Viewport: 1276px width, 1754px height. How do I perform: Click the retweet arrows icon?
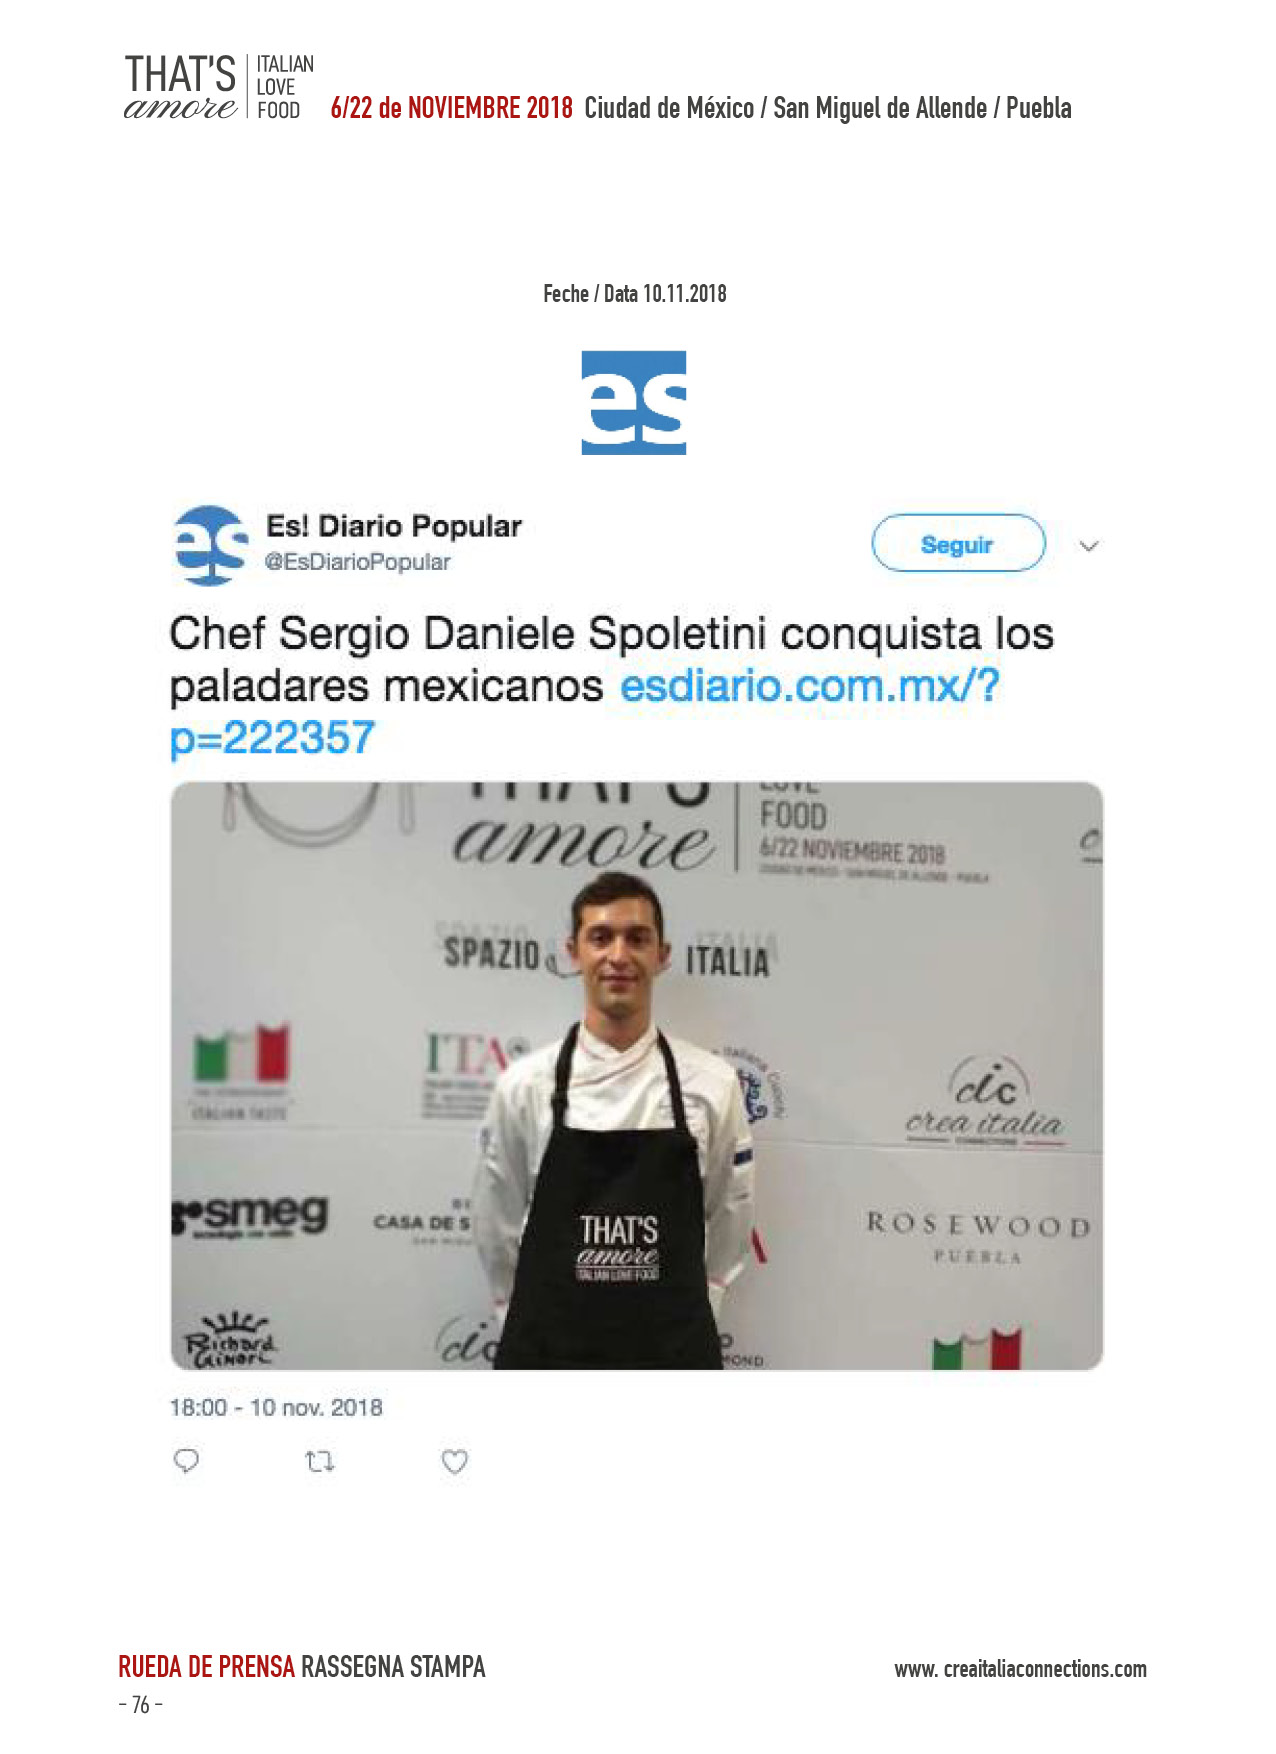319,1462
